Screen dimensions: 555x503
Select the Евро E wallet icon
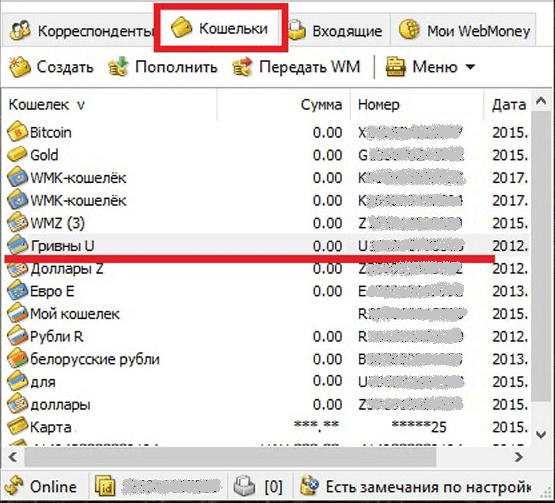pyautogui.click(x=17, y=291)
